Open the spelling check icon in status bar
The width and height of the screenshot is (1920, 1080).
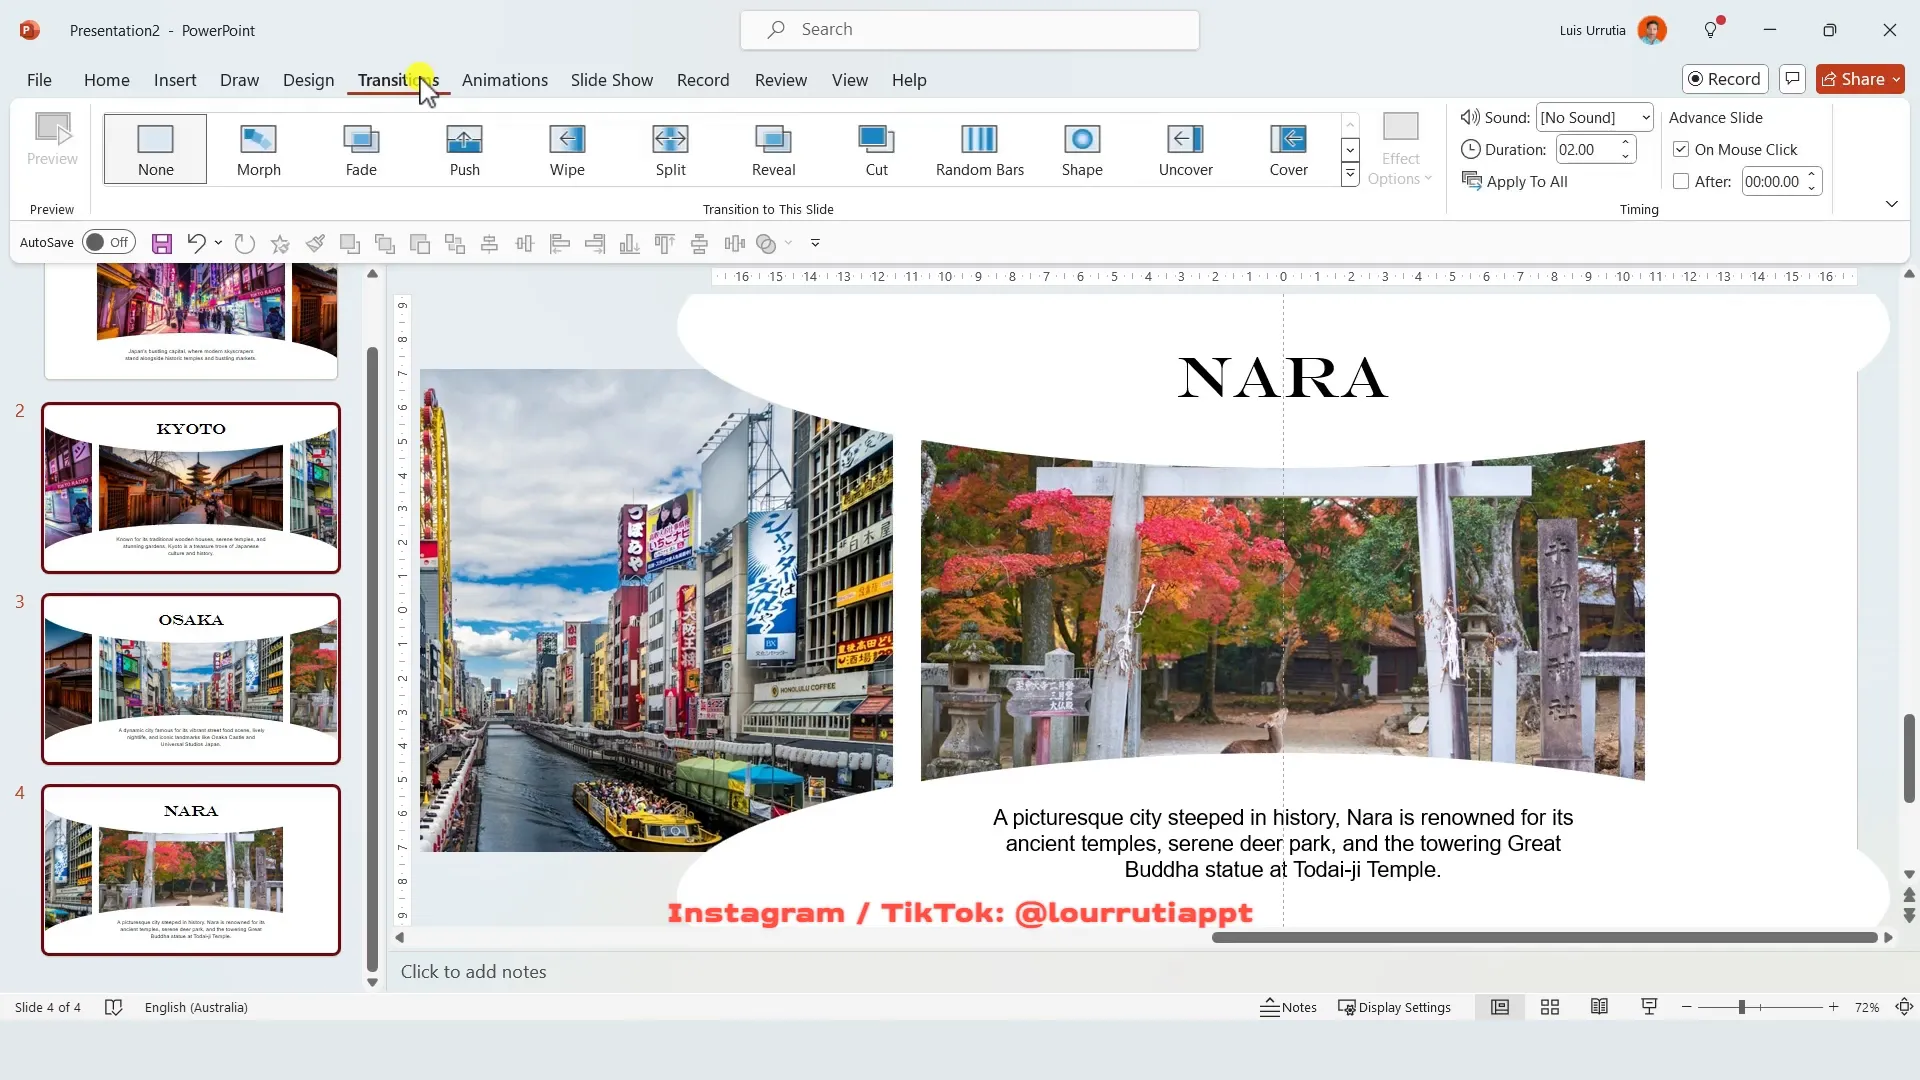click(x=113, y=1007)
